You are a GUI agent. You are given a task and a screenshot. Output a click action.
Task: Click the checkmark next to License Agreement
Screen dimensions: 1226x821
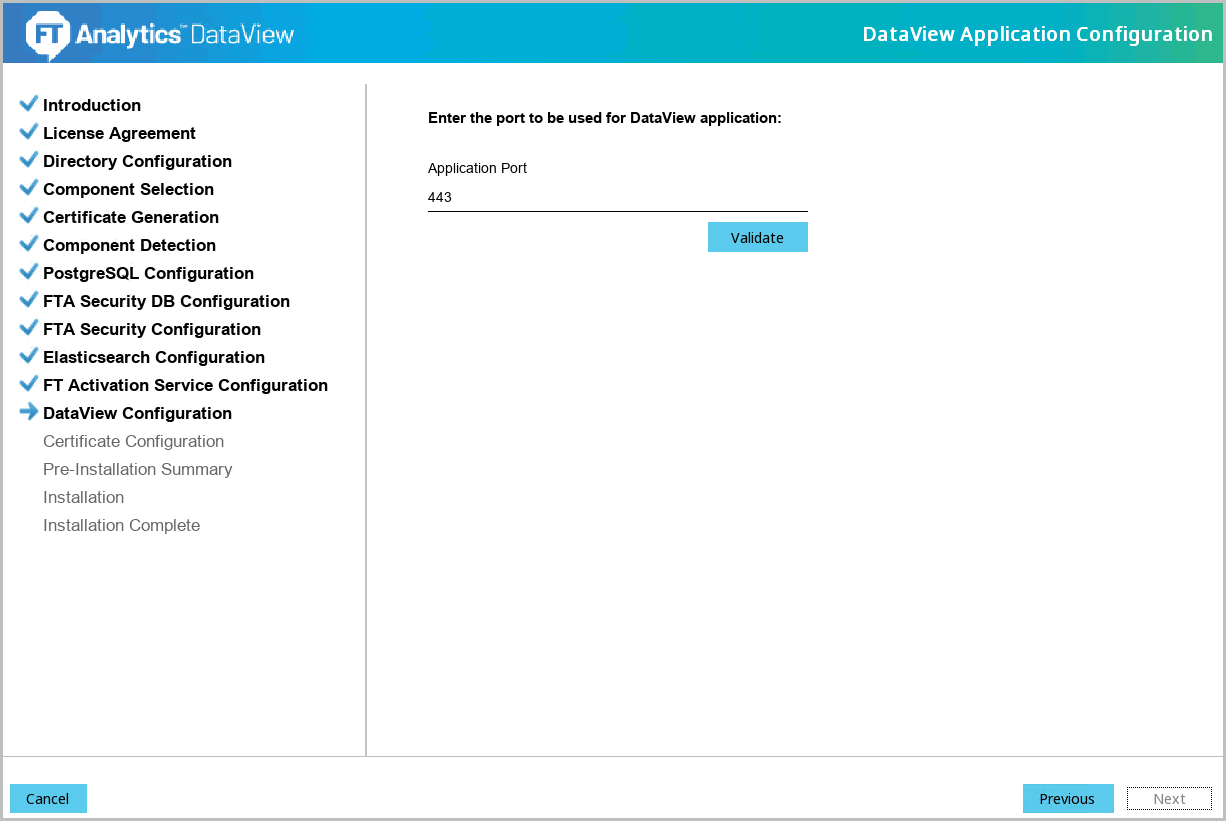(x=29, y=132)
